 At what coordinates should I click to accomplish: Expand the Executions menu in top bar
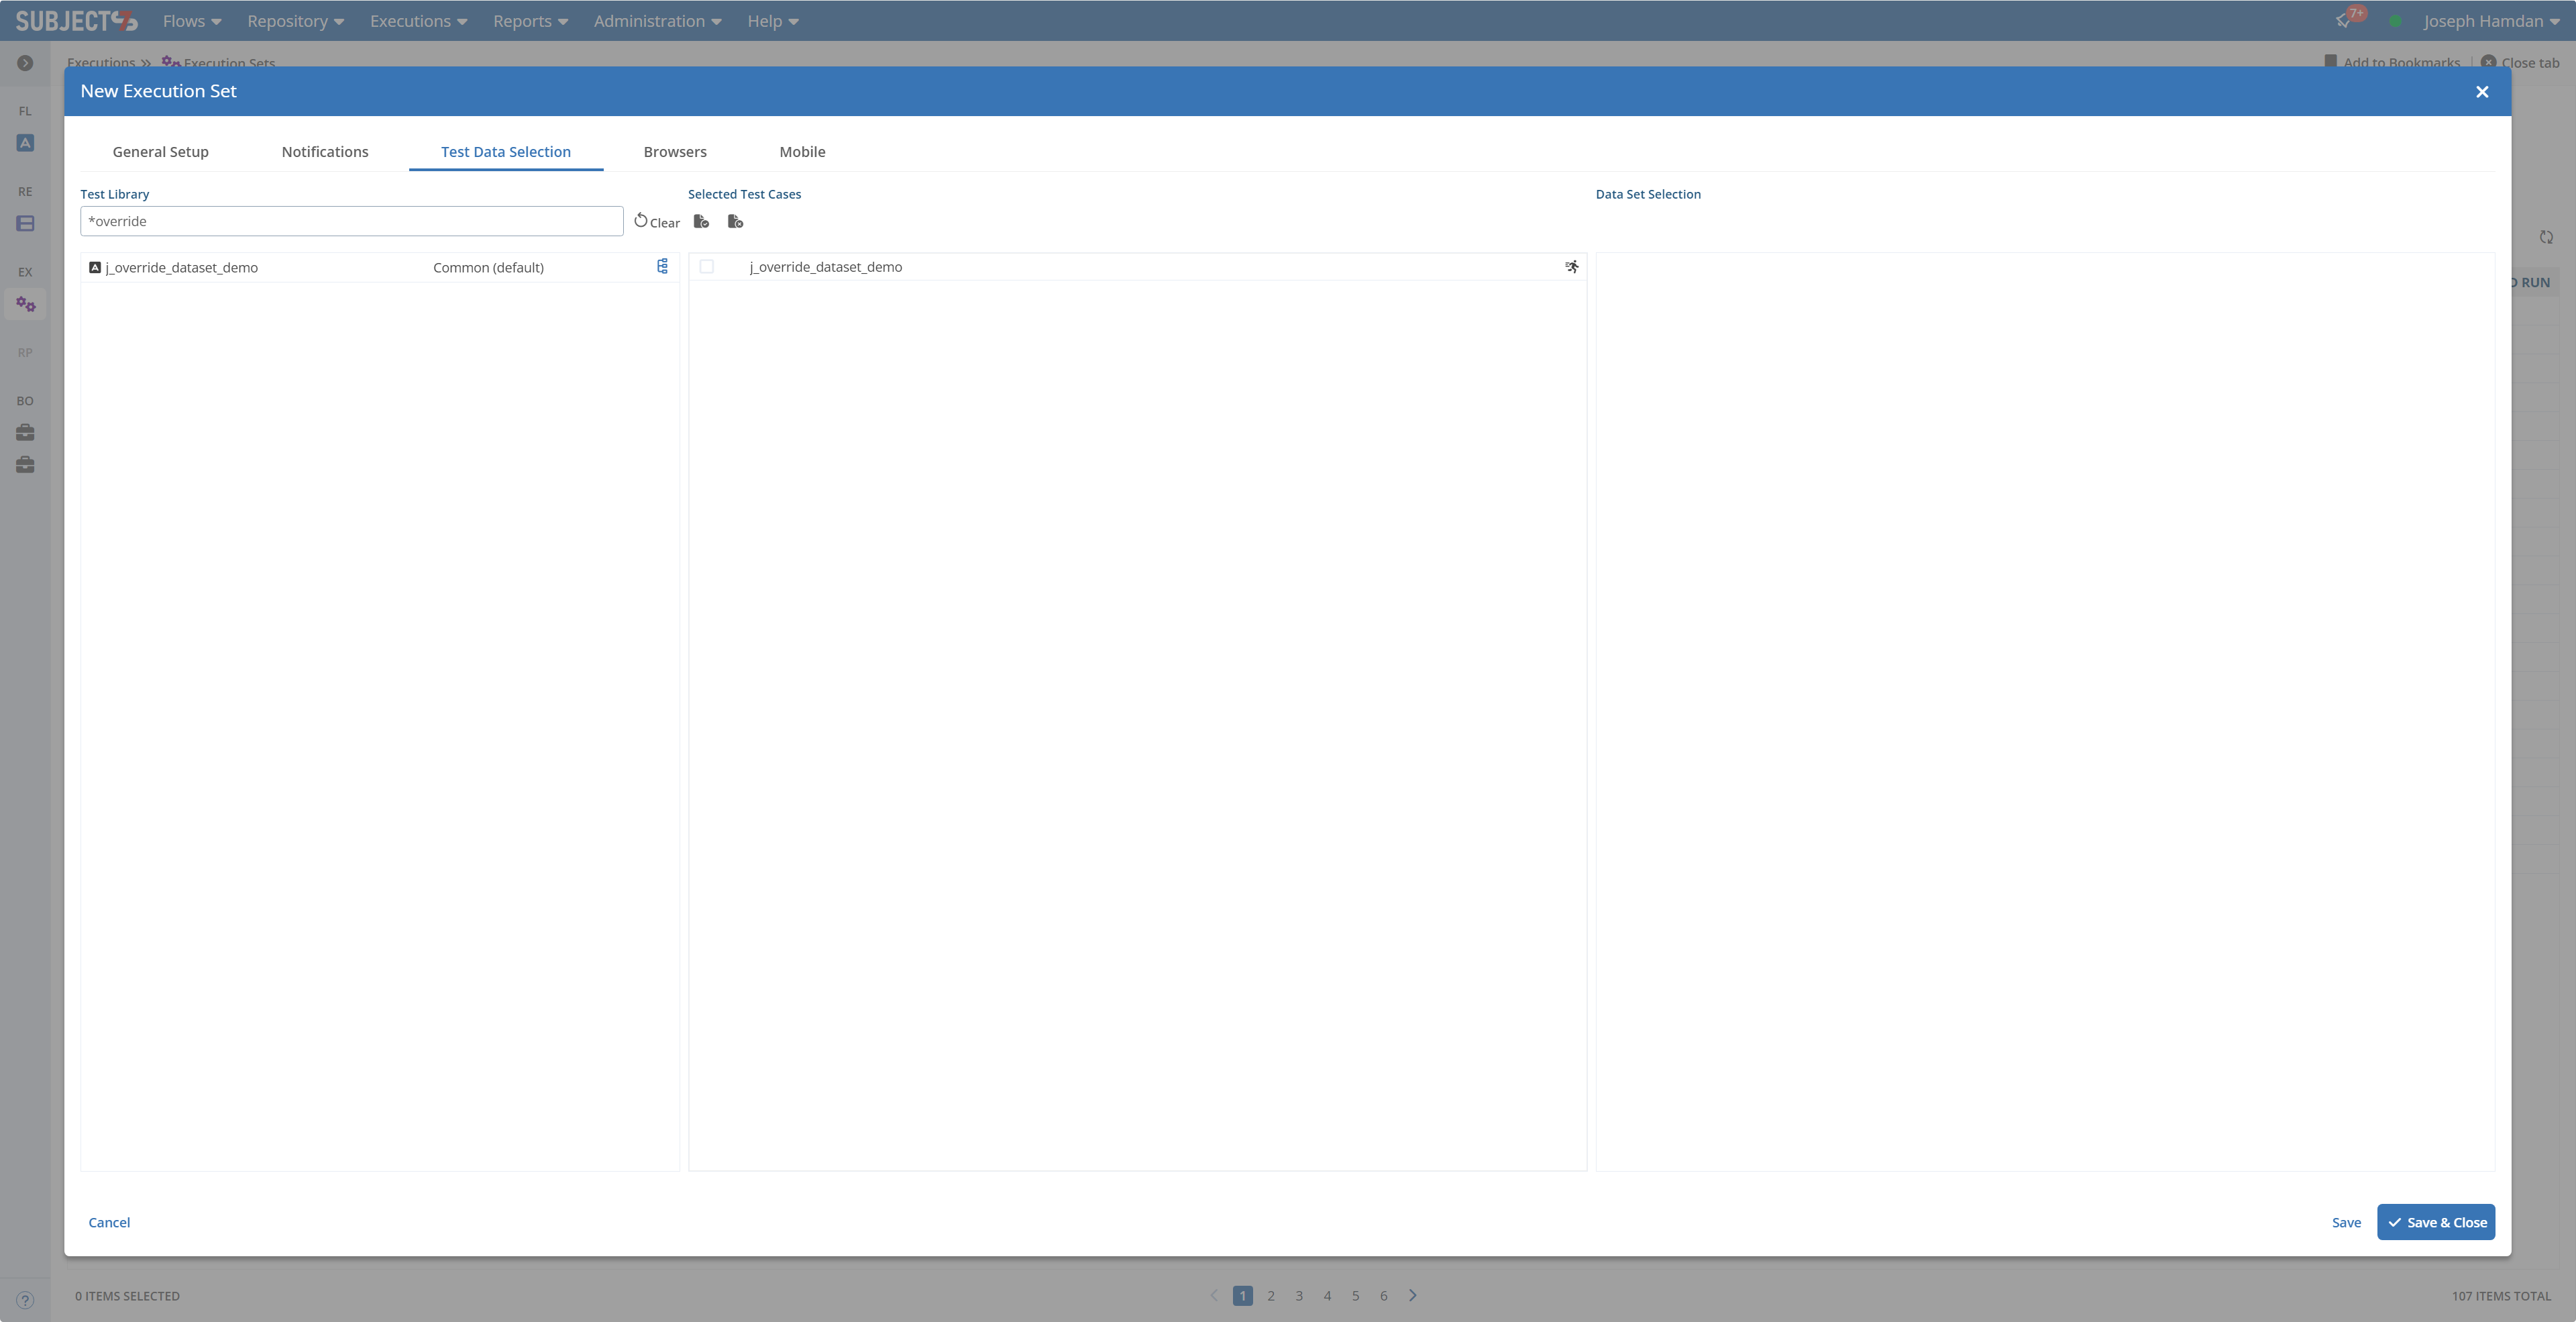[418, 21]
